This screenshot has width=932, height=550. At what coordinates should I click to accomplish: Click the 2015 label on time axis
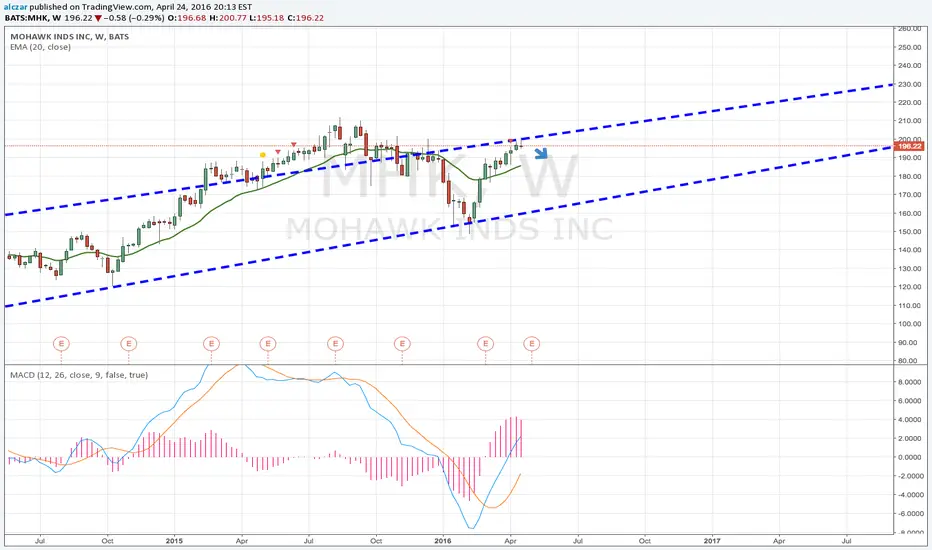tap(174, 541)
